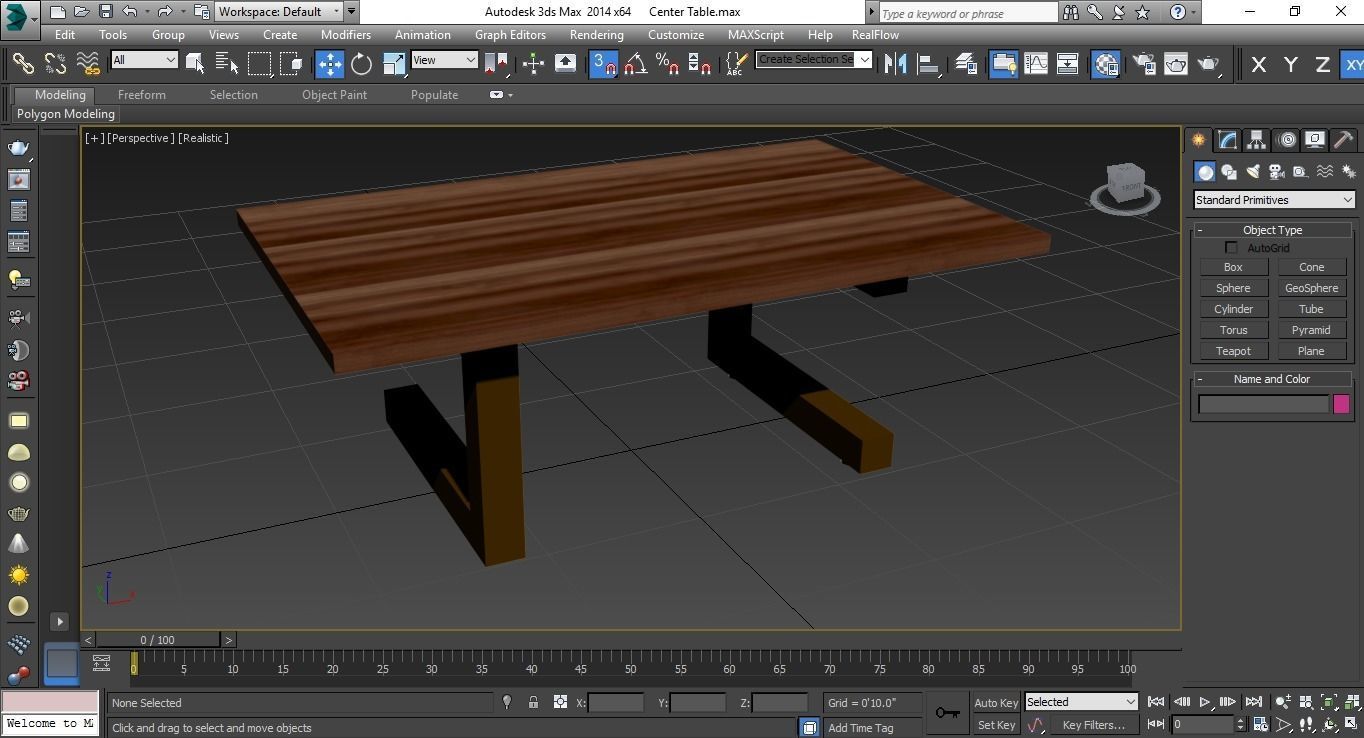The width and height of the screenshot is (1364, 738).
Task: Open the Hierarchy panel tab
Action: coord(1256,140)
